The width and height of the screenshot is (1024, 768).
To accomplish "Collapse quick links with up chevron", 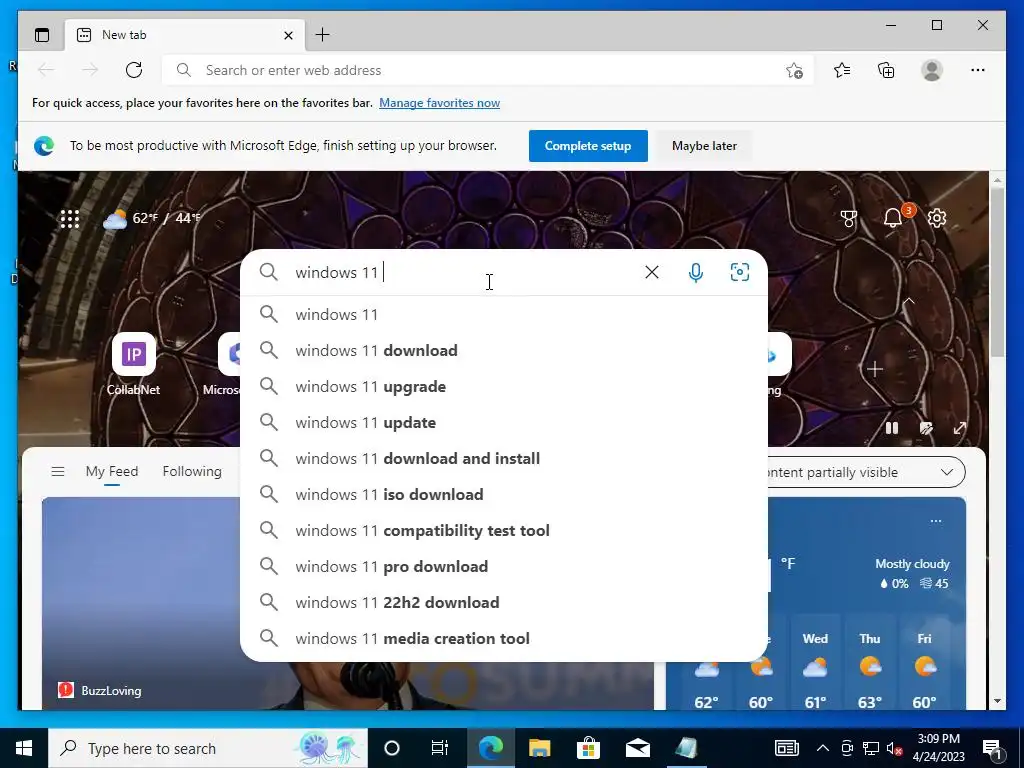I will (x=908, y=301).
